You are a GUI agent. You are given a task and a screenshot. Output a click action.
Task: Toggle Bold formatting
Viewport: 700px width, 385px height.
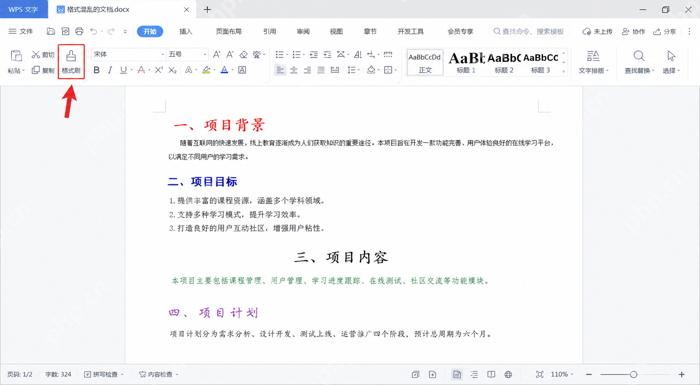[96, 70]
